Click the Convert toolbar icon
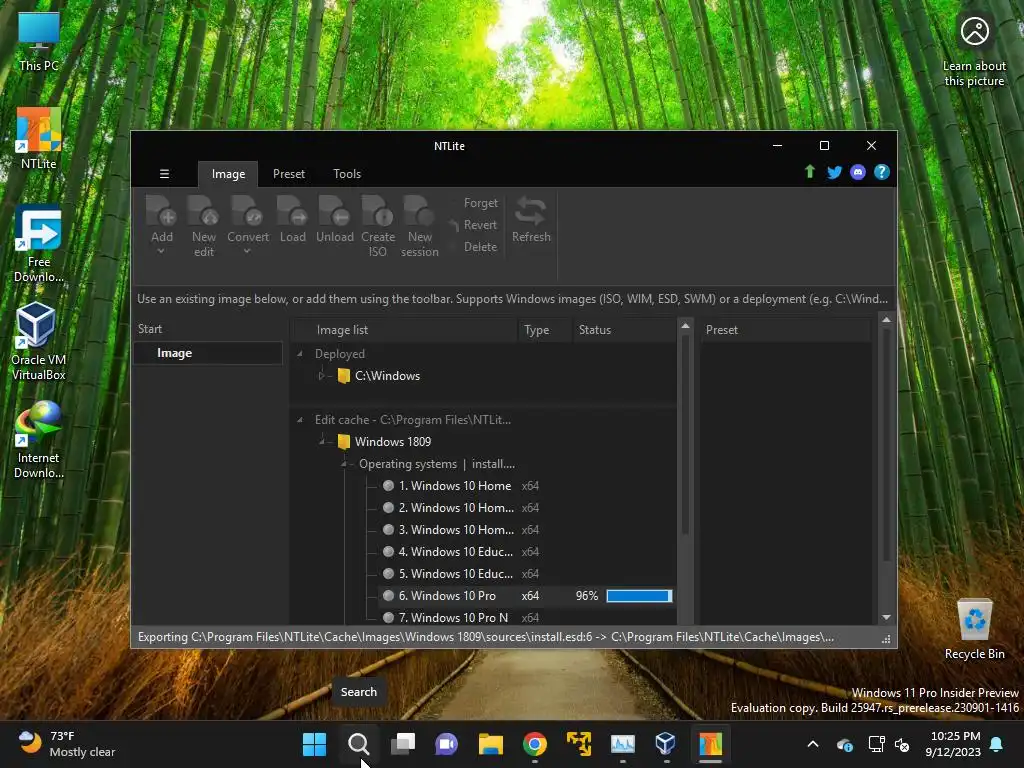 tap(248, 212)
